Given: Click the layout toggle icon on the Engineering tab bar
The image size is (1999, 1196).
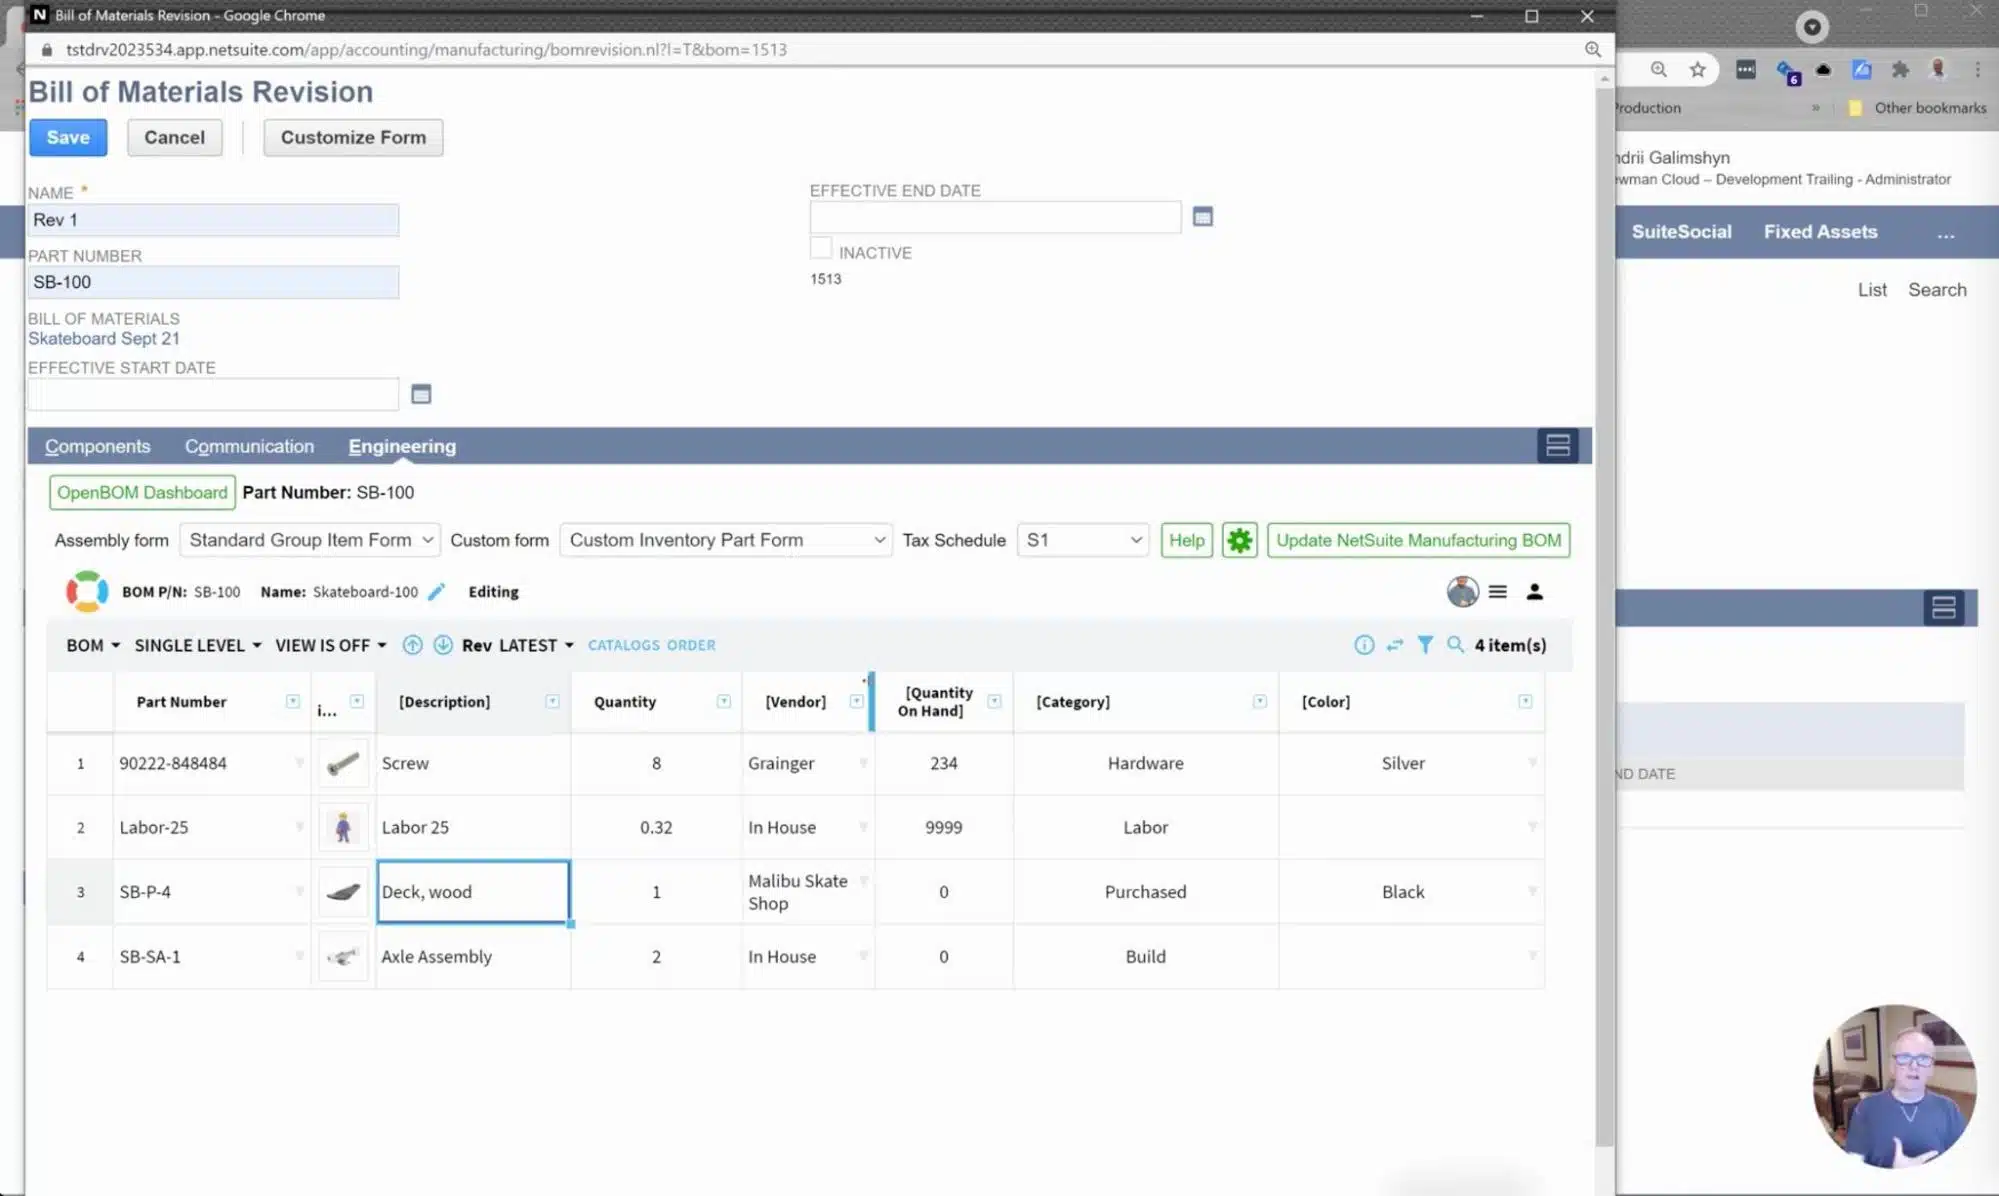Looking at the screenshot, I should tap(1557, 446).
